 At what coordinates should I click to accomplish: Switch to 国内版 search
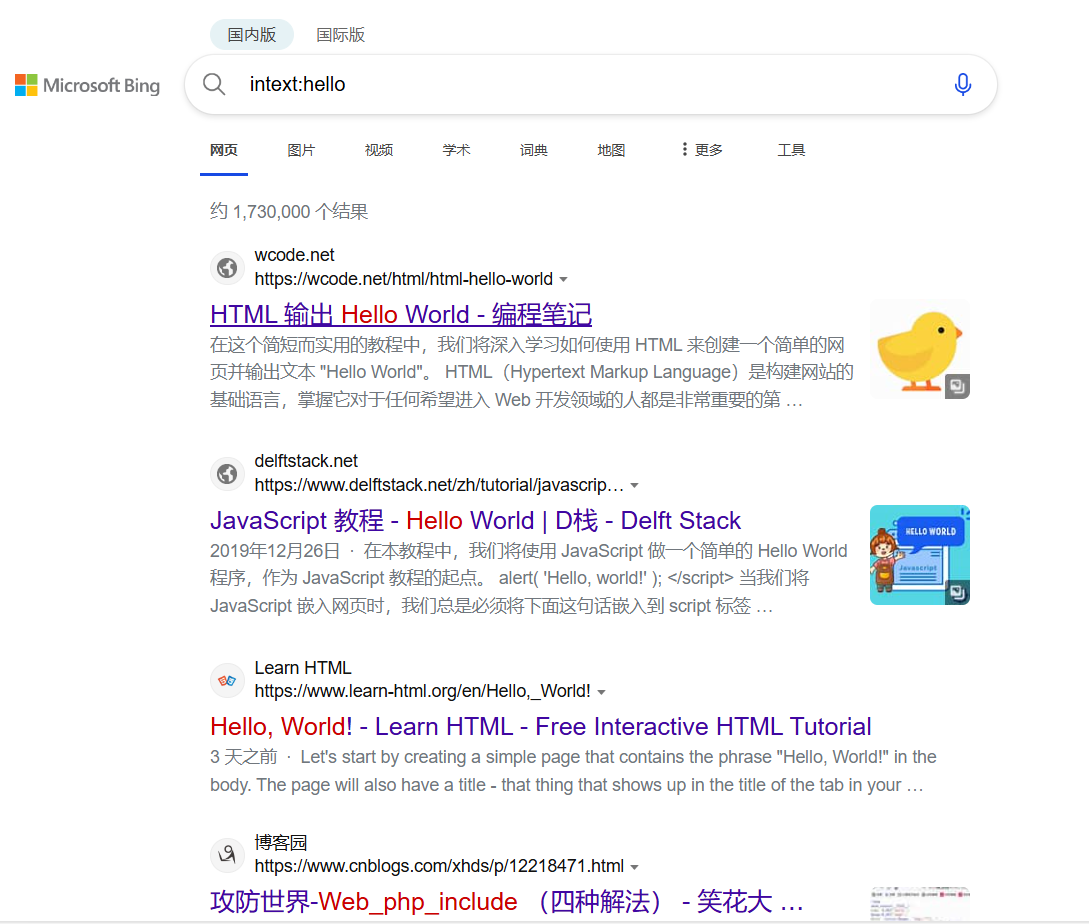(x=252, y=35)
